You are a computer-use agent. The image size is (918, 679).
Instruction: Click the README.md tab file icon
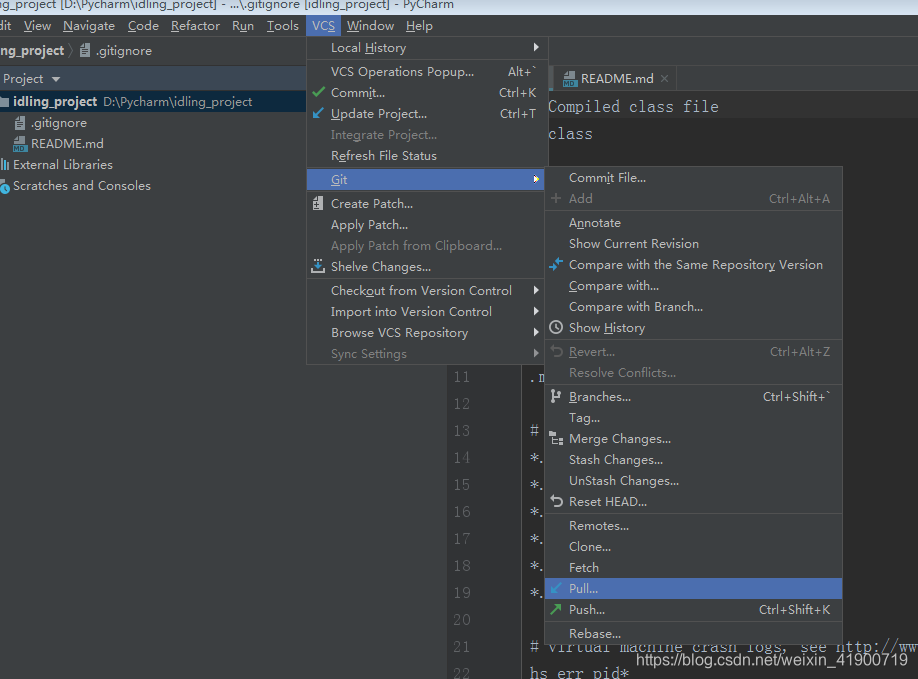[570, 78]
